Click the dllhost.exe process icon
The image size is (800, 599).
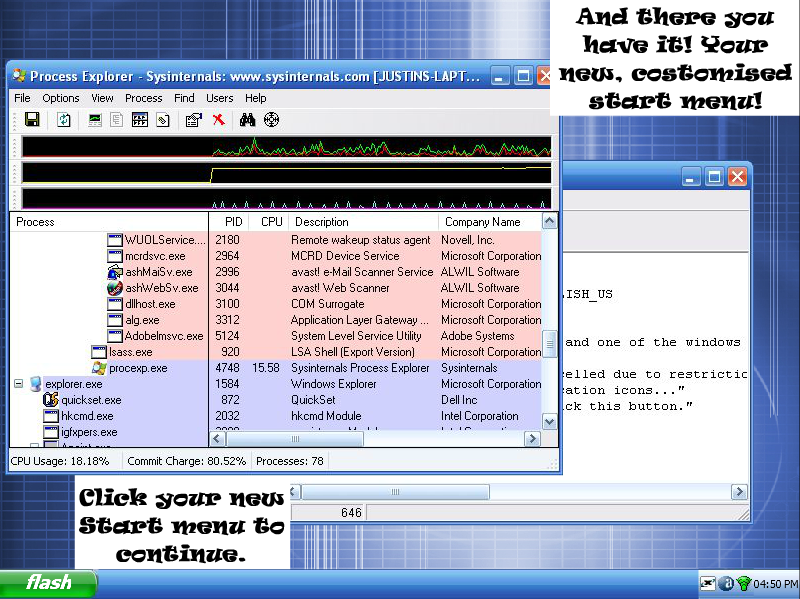(115, 304)
